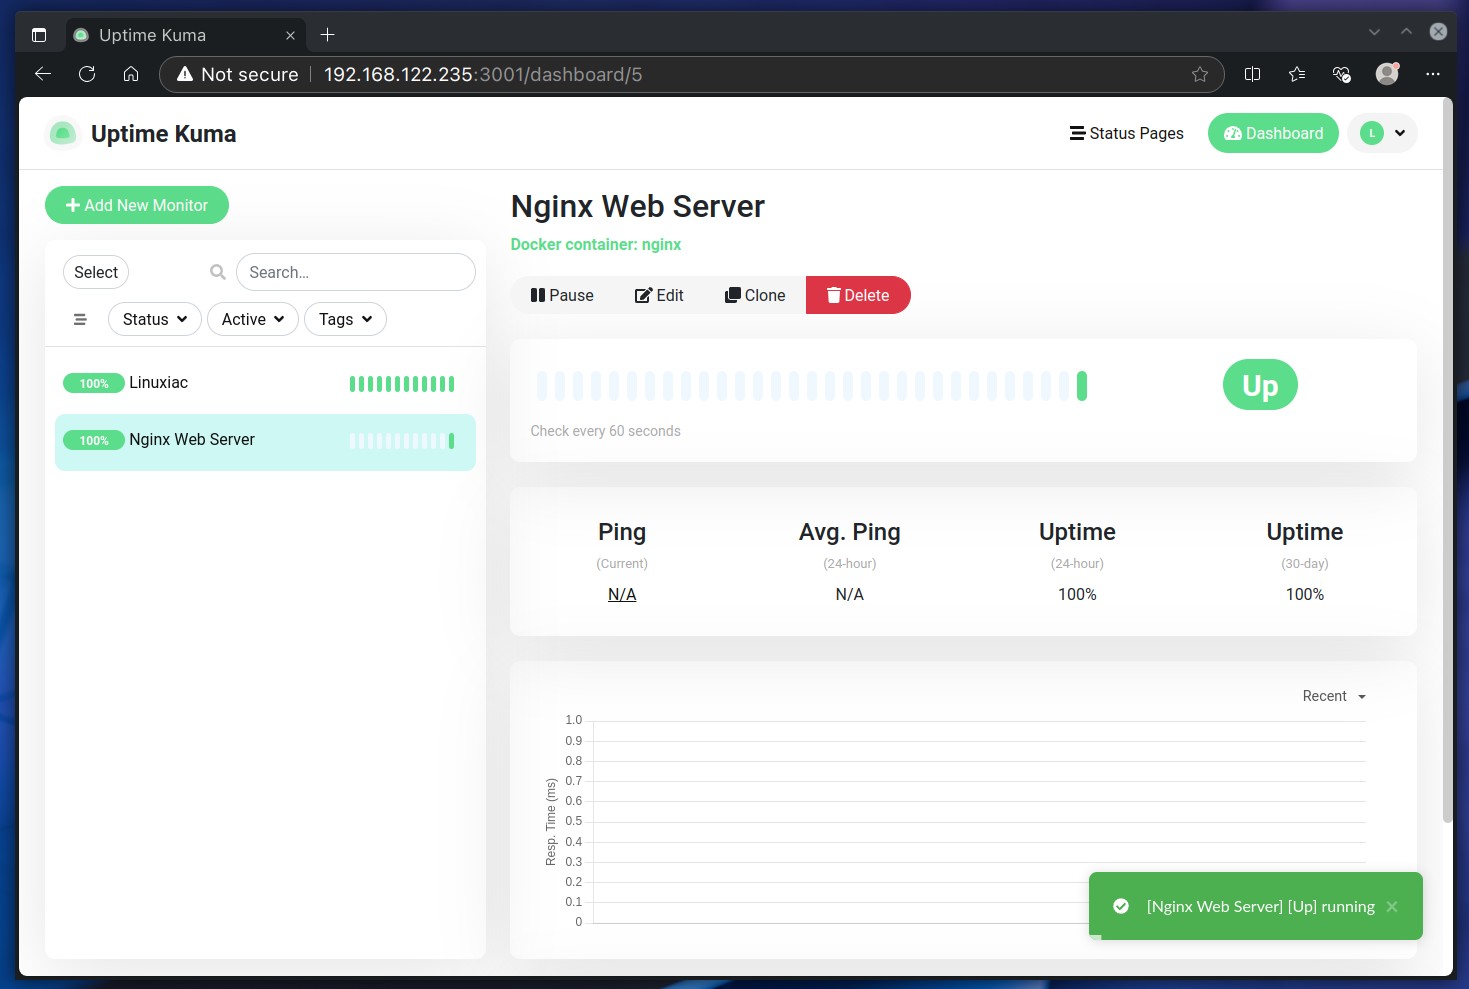Pause the Nginx Web Server monitor
Screen dimensions: 1469x989
562,295
